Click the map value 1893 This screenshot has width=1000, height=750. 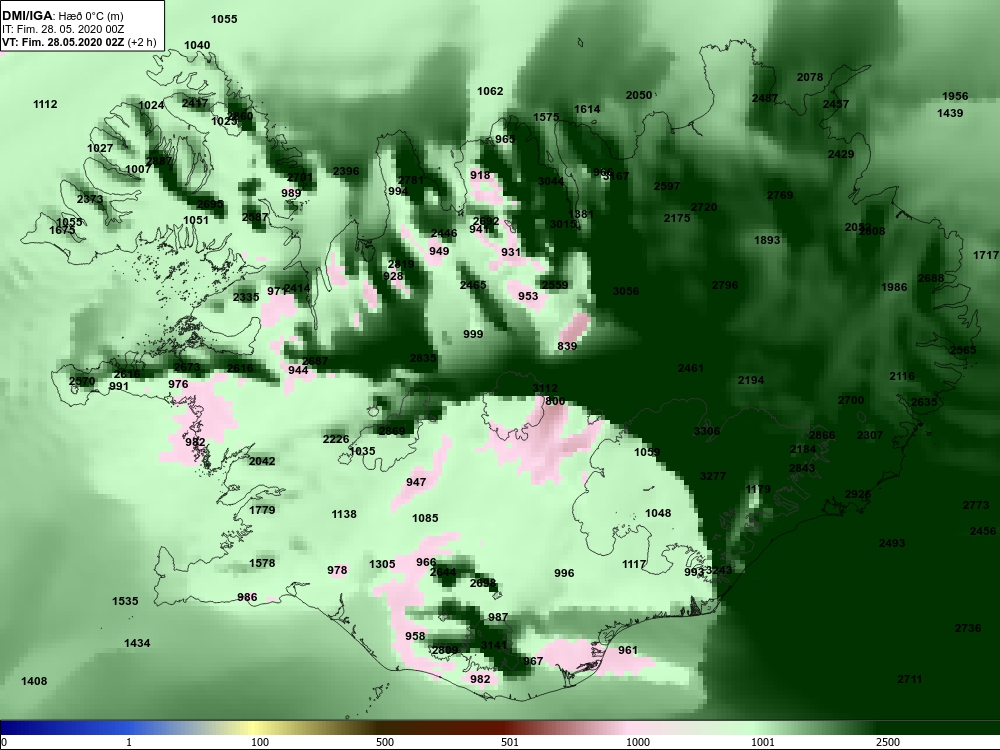(767, 240)
